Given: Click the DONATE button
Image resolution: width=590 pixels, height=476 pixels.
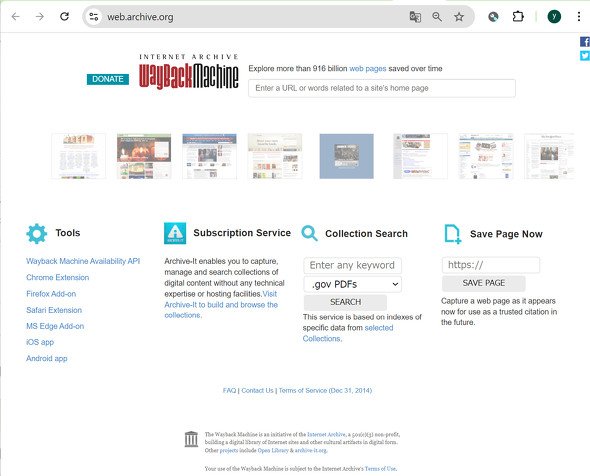Looking at the screenshot, I should [108, 79].
